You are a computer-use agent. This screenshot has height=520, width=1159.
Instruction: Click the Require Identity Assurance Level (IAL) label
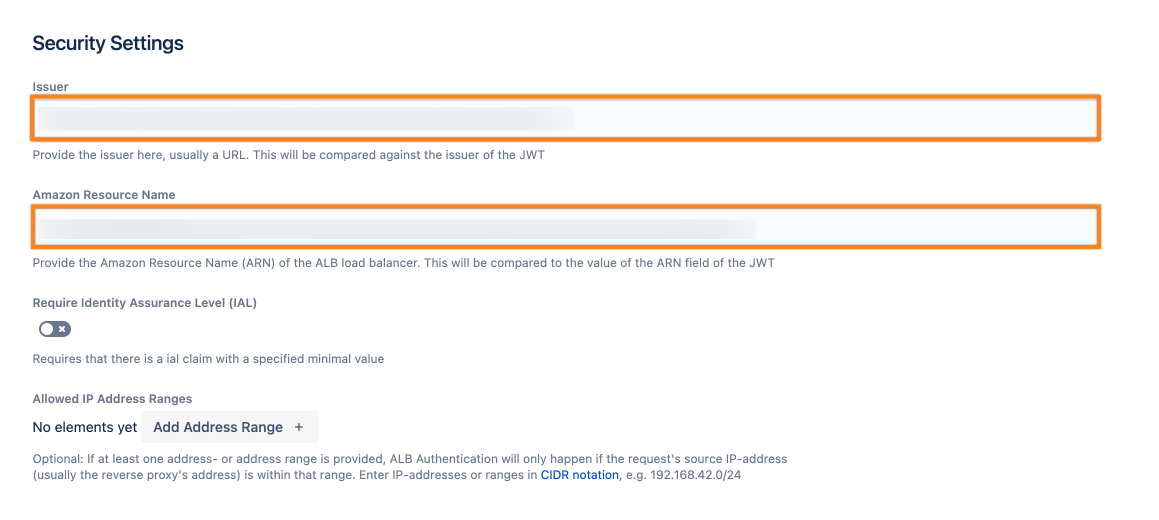pyautogui.click(x=144, y=303)
